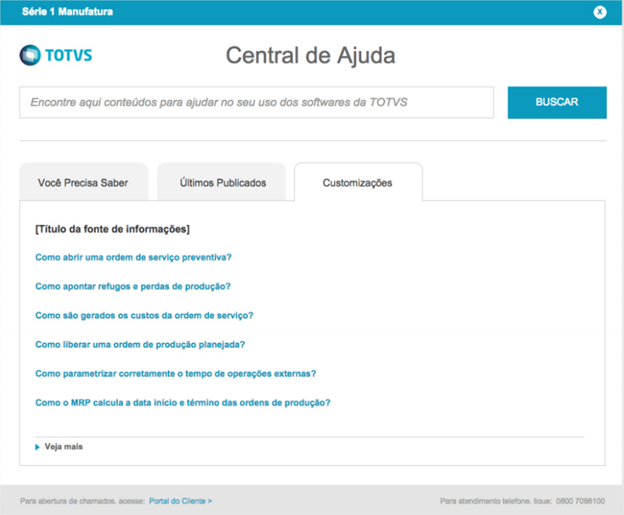
Task: Click the BUSCAR button
Action: 557,102
